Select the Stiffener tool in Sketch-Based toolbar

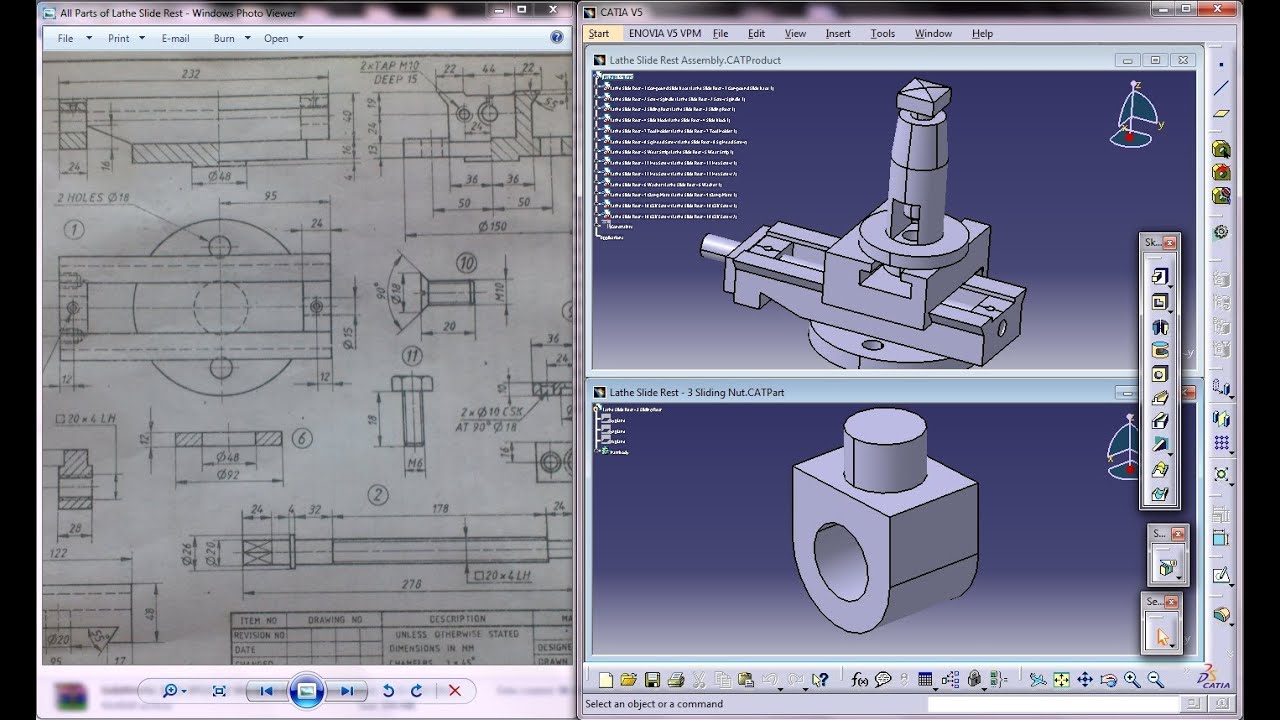(1160, 445)
